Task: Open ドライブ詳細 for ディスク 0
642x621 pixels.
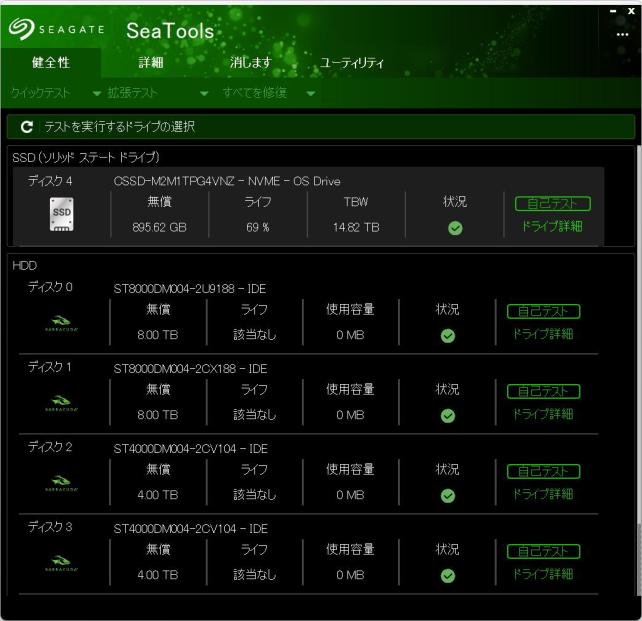Action: pyautogui.click(x=543, y=334)
